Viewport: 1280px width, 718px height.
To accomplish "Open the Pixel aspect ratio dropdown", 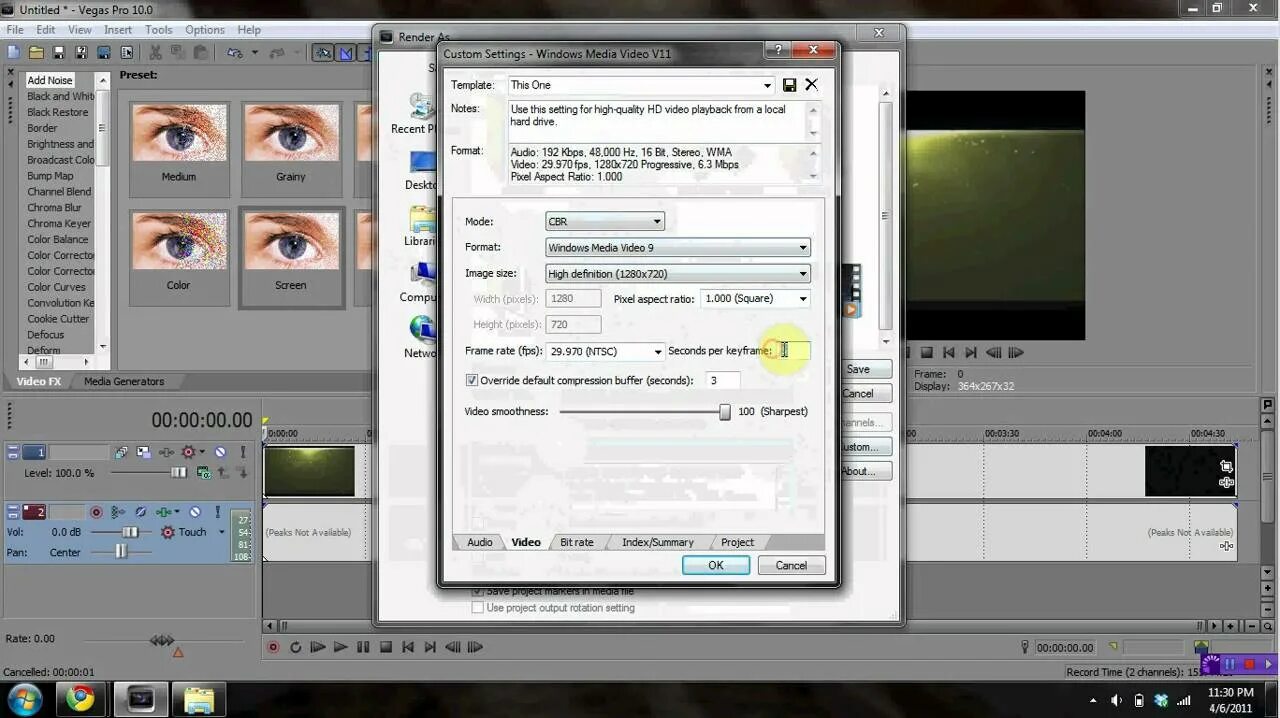I will tap(803, 298).
